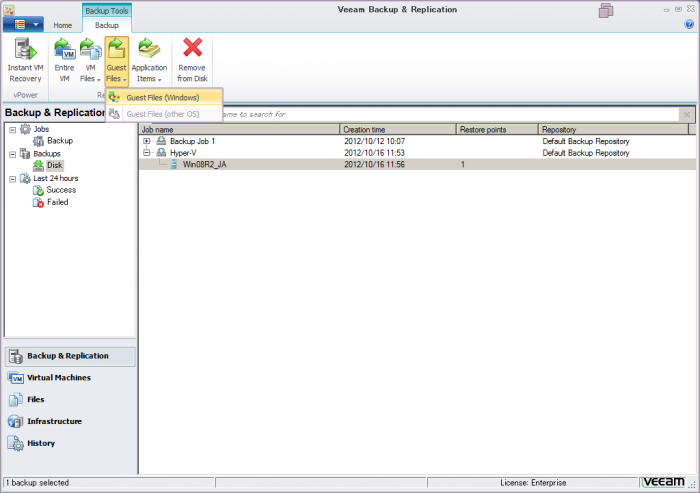This screenshot has width=700, height=493.
Task: Click the Disk backup icon
Action: (x=38, y=165)
